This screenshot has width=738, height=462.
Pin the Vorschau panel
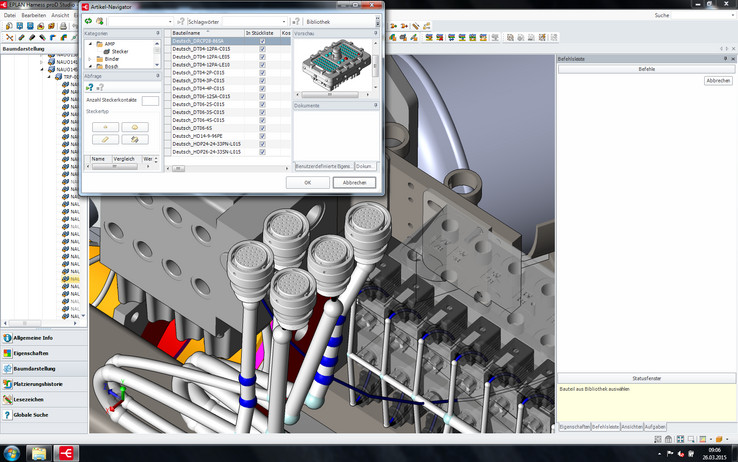click(x=376, y=33)
